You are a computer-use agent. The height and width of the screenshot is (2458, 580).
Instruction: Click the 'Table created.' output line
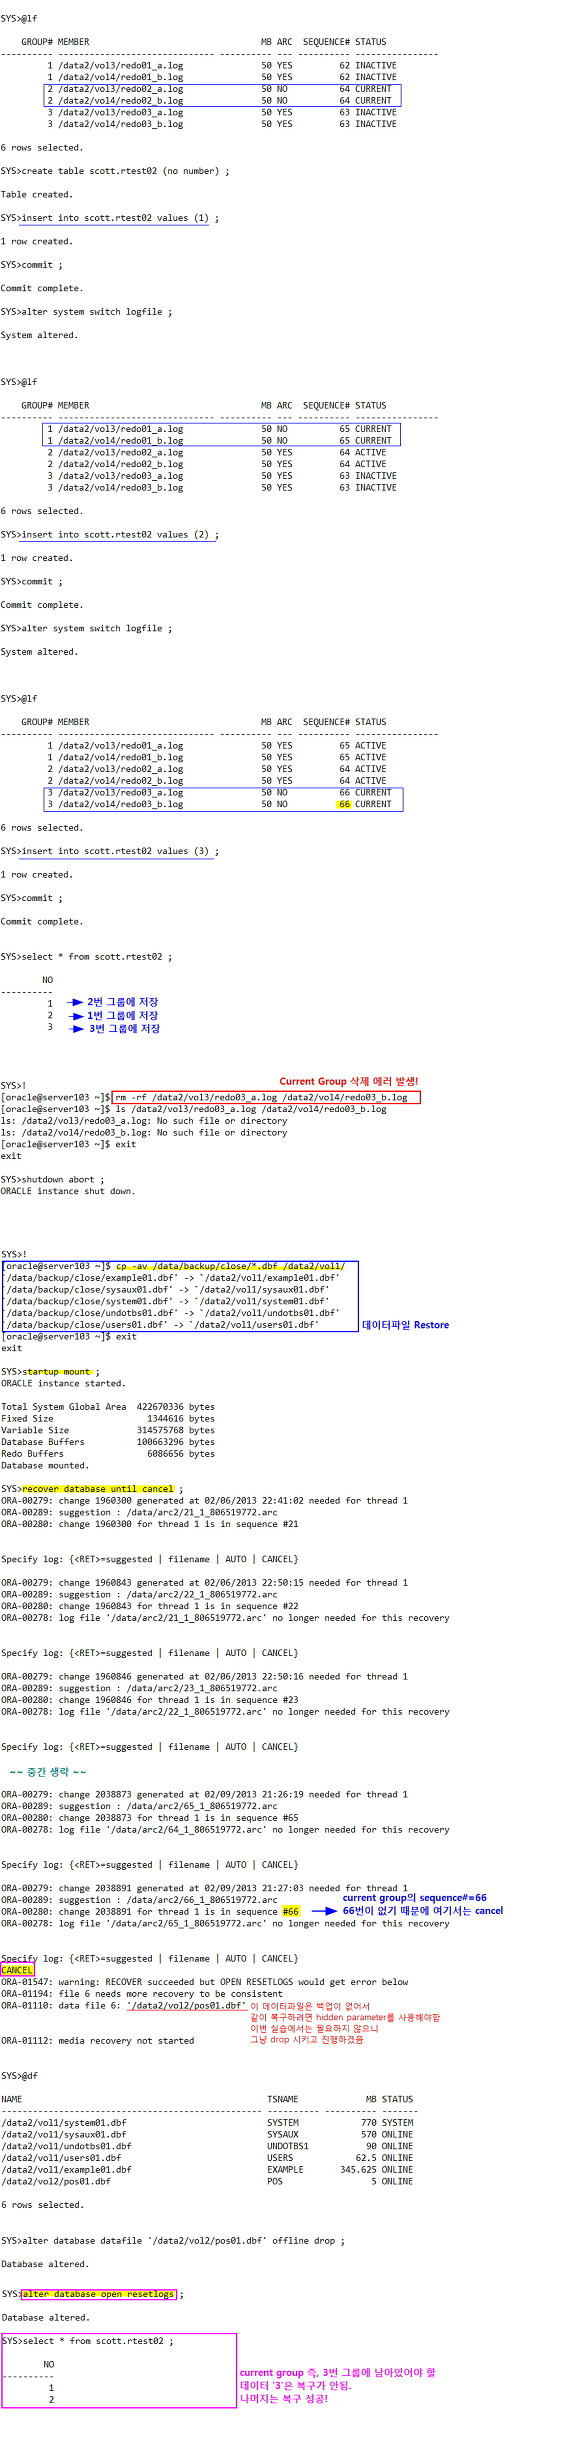coord(37,195)
